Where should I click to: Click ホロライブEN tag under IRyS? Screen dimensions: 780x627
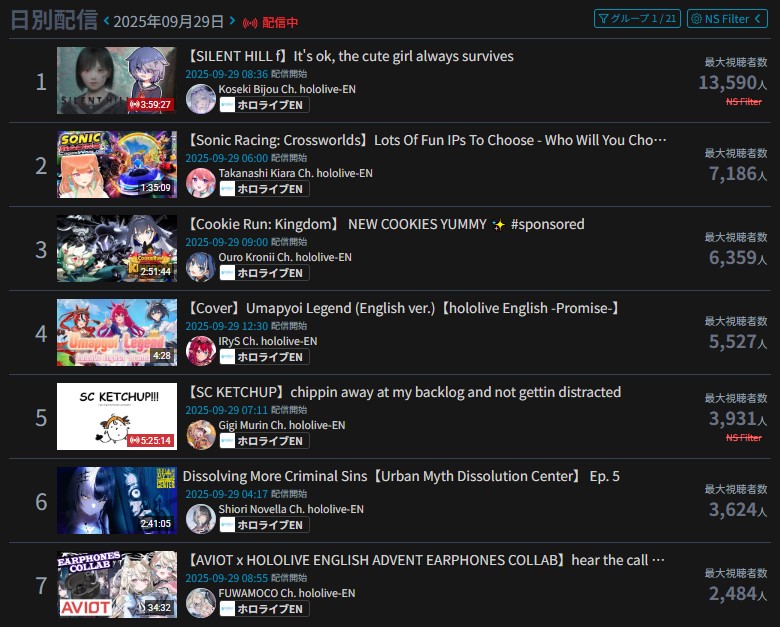(264, 357)
